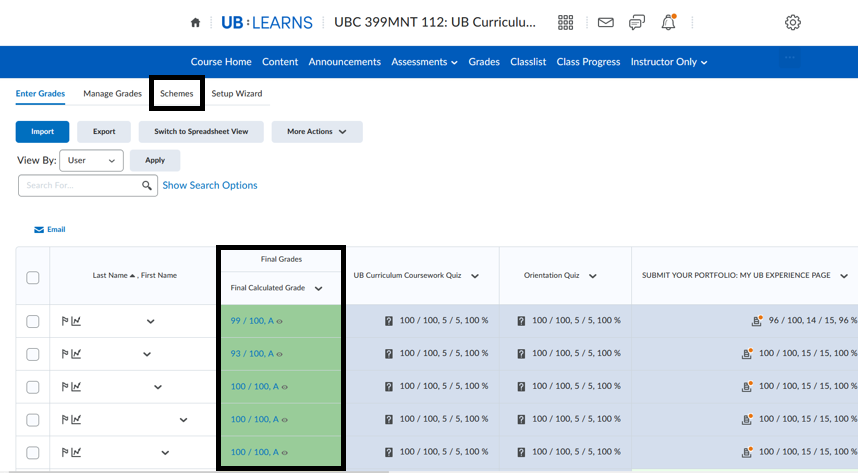Open the More Actions dropdown

317,131
